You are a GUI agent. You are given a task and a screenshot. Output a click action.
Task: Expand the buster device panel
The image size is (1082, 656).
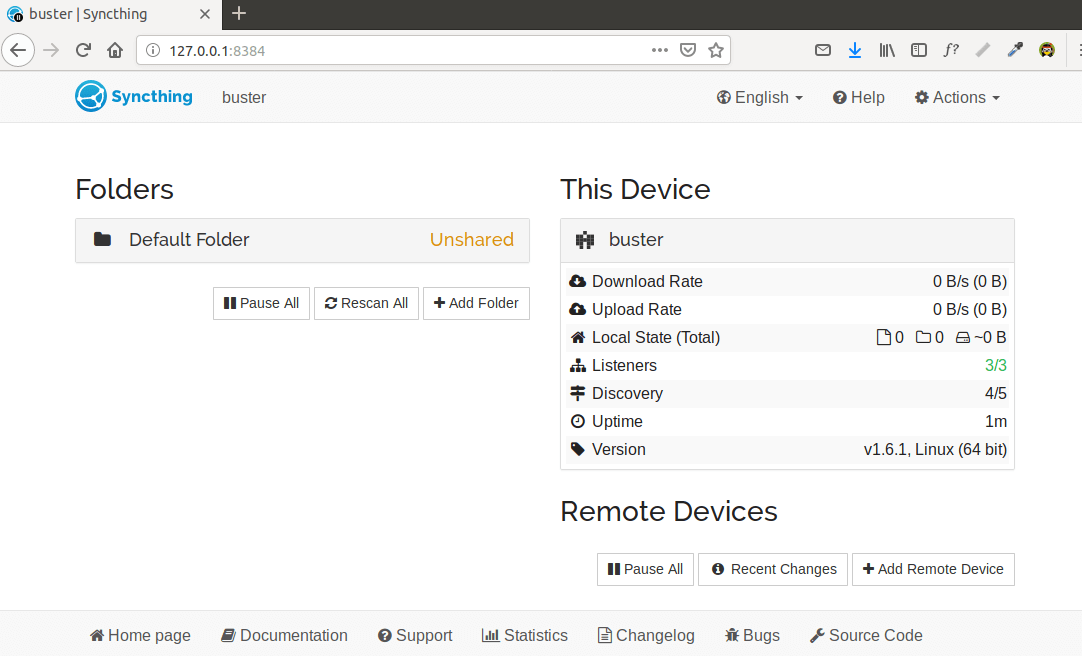787,240
